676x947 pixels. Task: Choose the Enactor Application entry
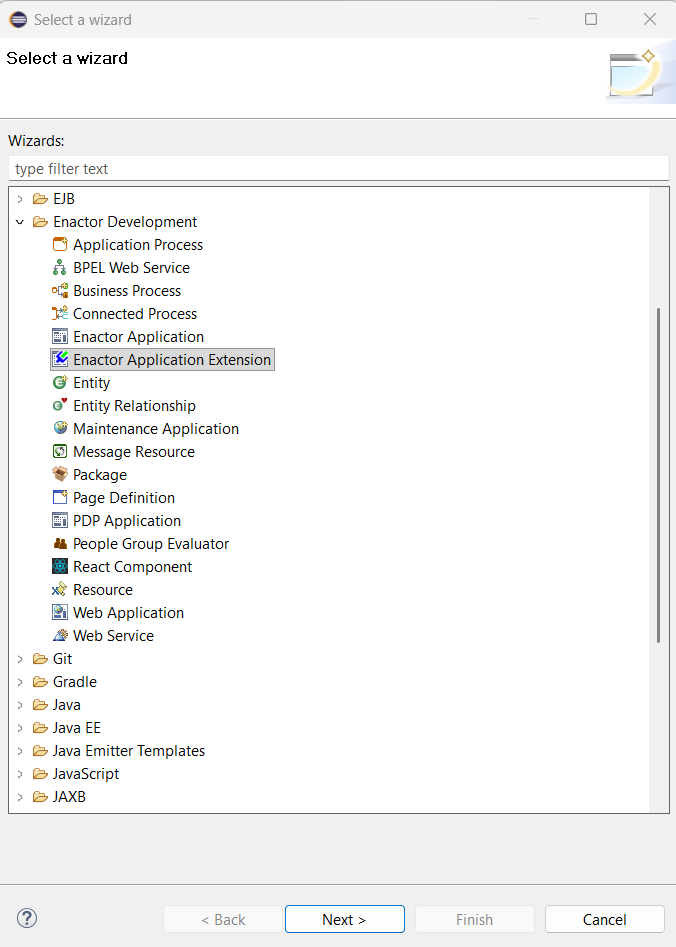[x=138, y=336]
